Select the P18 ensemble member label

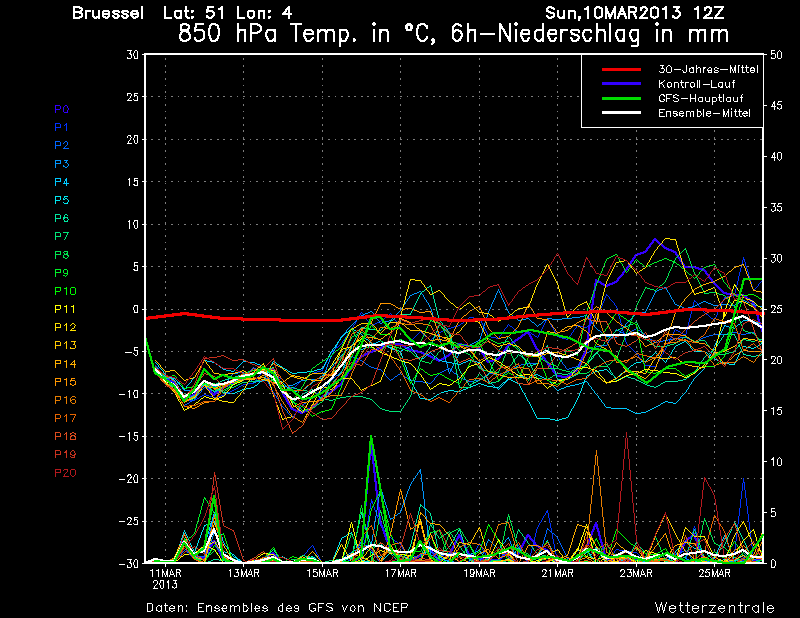[x=65, y=436]
